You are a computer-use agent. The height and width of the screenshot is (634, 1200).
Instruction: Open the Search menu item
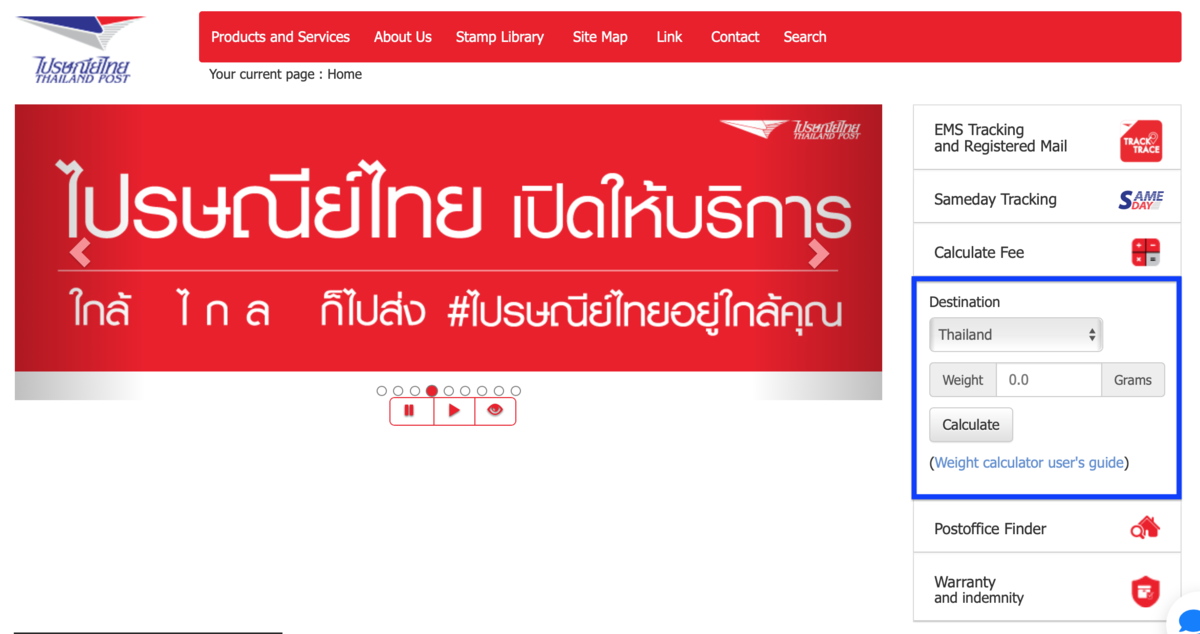pos(805,37)
